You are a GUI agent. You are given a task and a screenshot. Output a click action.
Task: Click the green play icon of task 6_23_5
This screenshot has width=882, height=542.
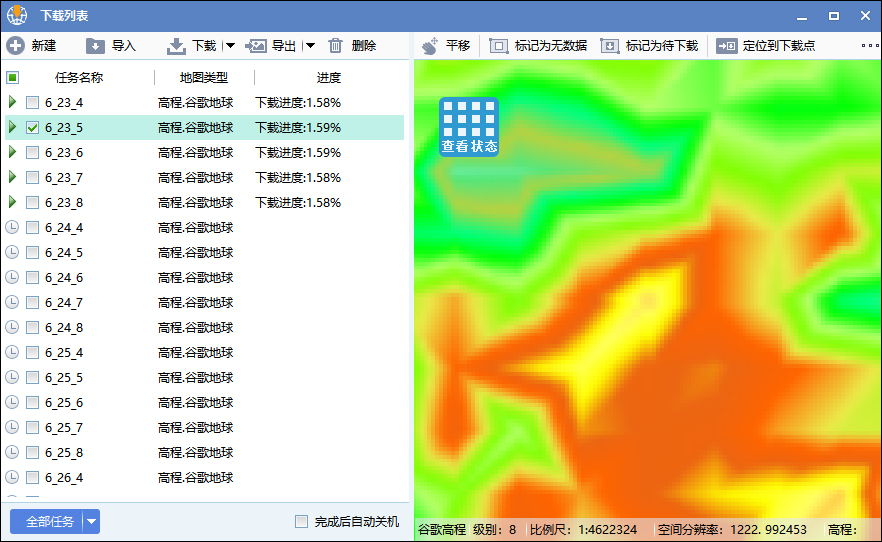(12, 128)
